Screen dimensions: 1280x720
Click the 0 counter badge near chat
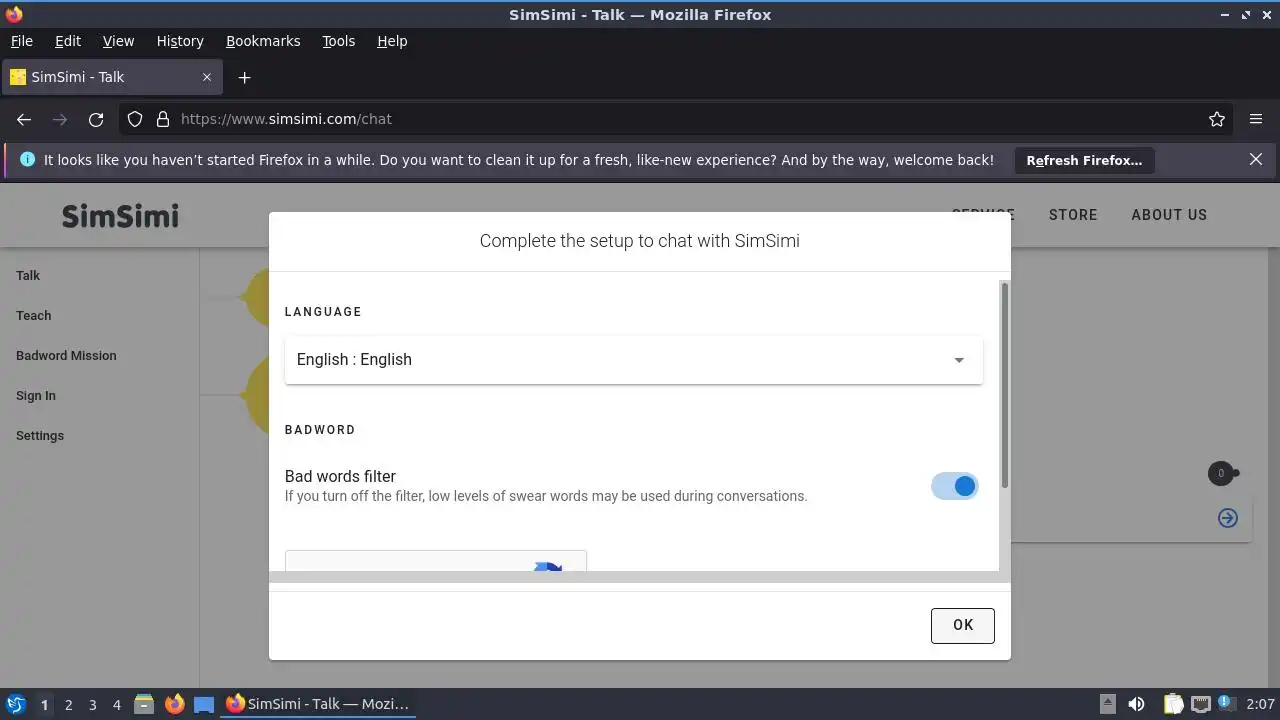pos(1220,474)
